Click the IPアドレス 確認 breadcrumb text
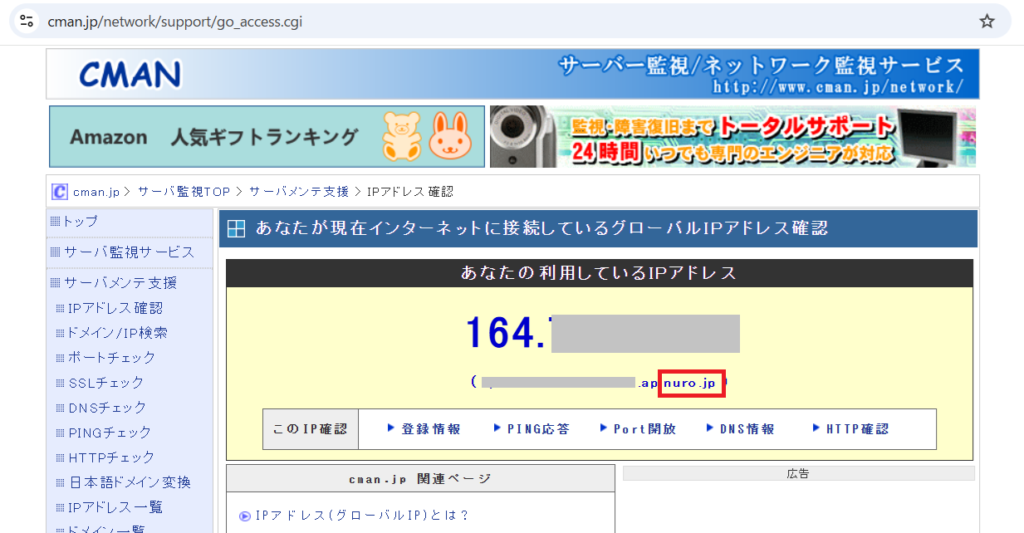 click(x=410, y=192)
